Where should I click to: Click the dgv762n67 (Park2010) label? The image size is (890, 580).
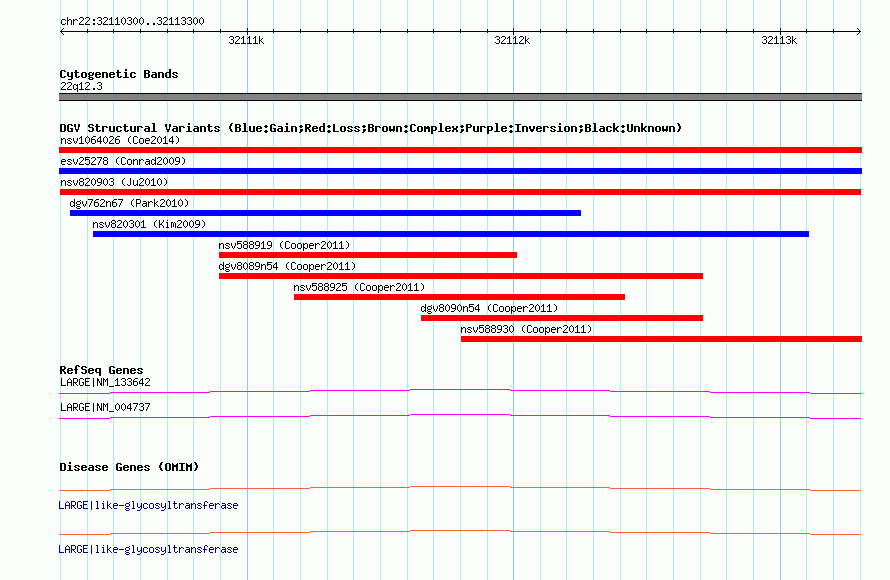click(129, 203)
